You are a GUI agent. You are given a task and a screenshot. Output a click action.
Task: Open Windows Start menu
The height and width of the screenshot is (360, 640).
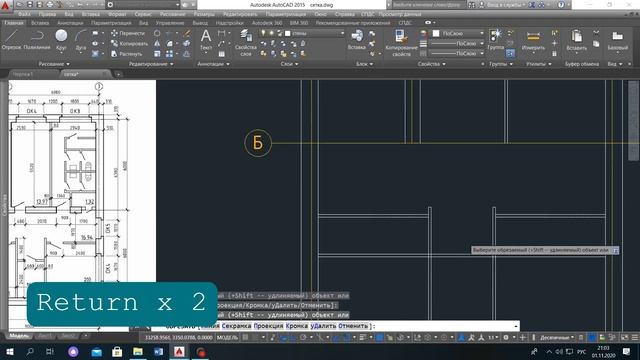click(9, 351)
